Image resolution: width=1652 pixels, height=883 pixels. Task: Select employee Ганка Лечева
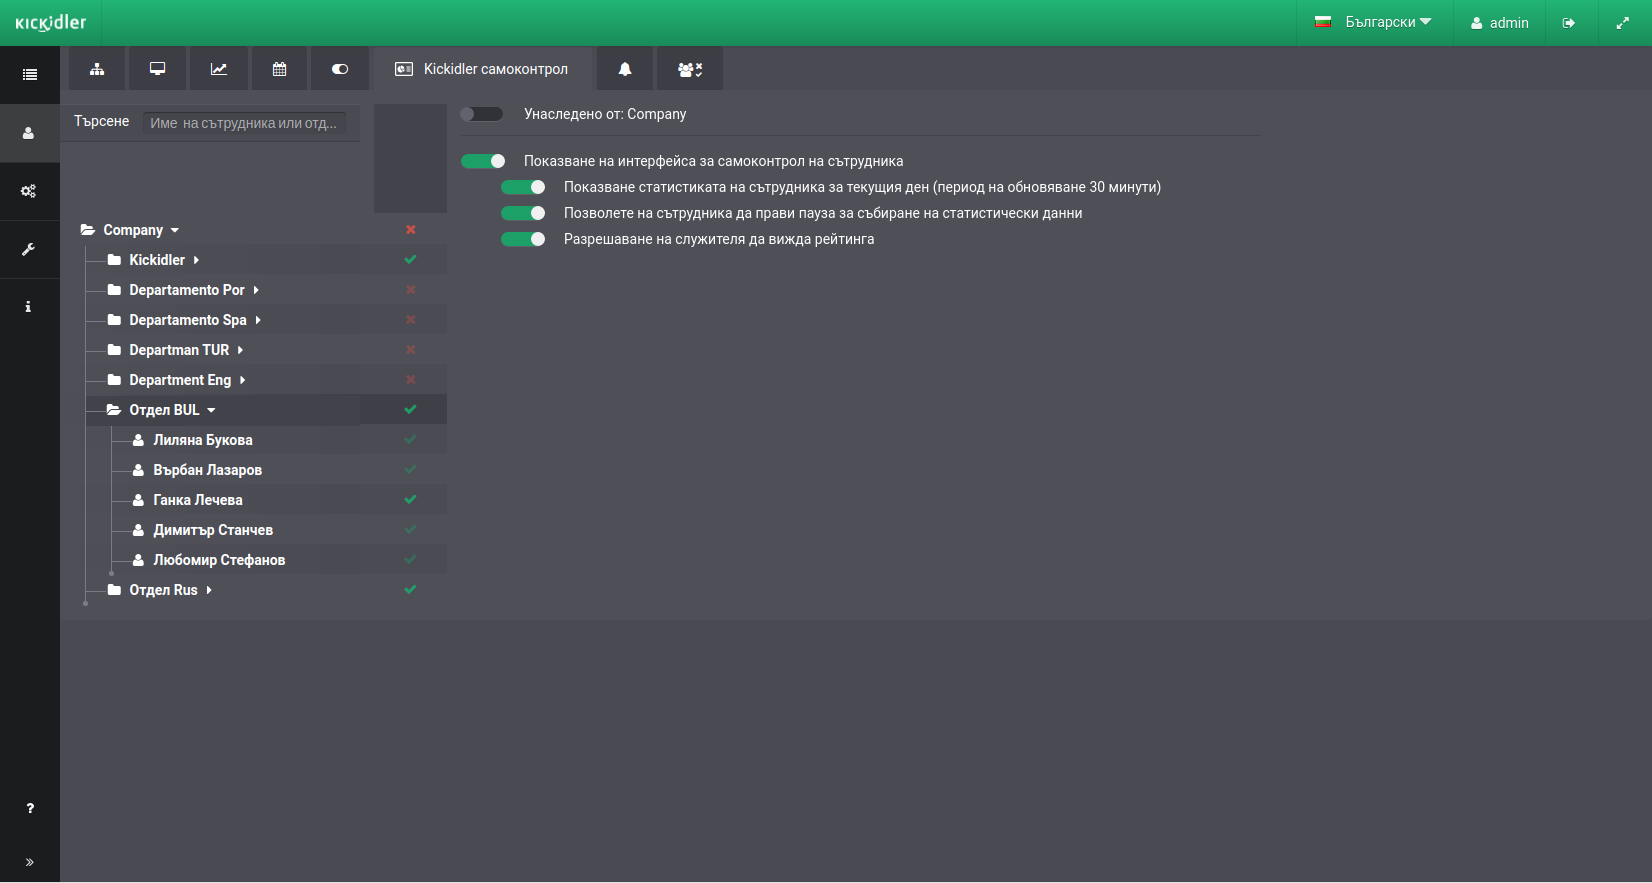(x=198, y=500)
